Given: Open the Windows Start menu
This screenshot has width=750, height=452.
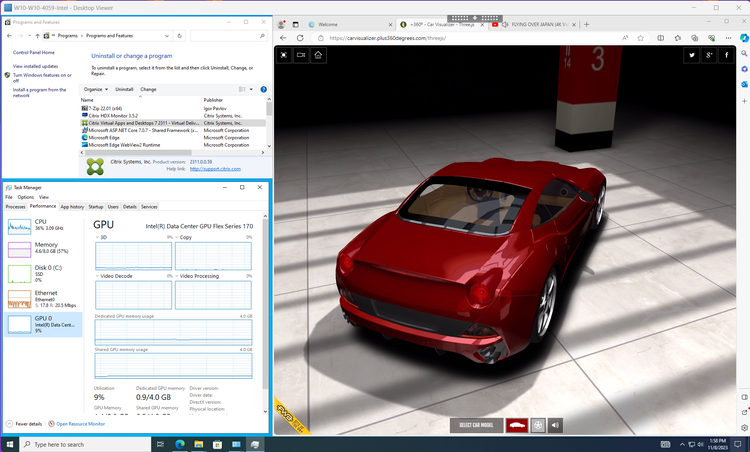Looking at the screenshot, I should click(x=10, y=444).
